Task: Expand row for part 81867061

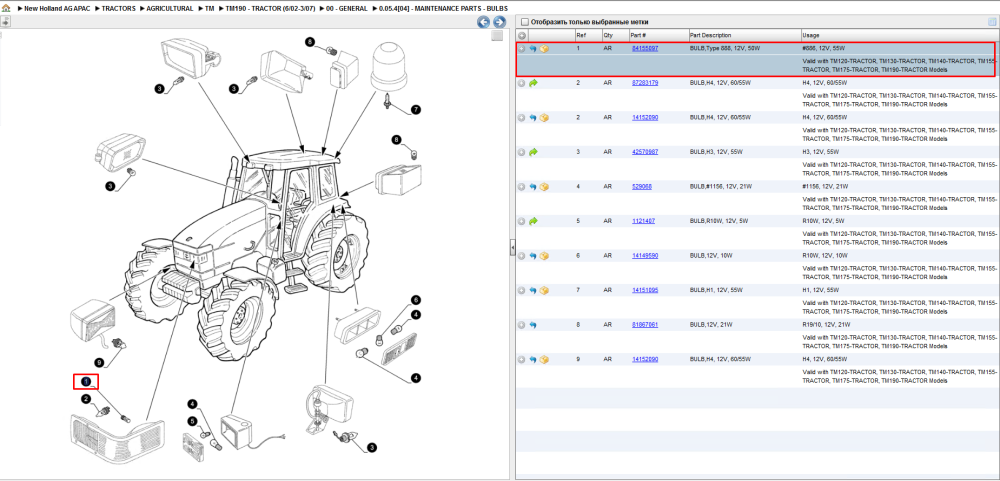Action: point(522,325)
